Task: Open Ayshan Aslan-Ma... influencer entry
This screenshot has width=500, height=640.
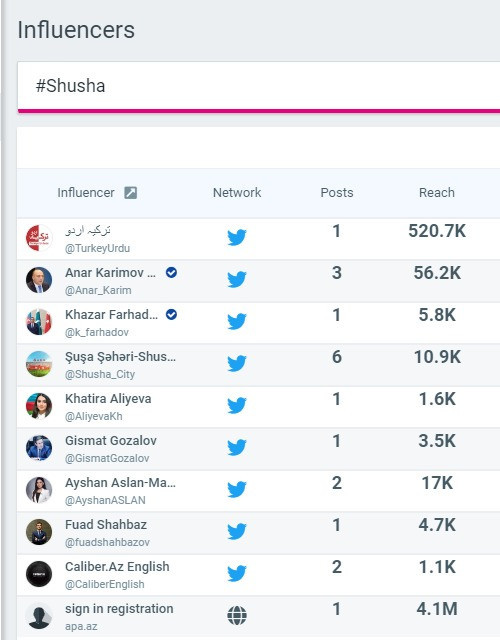Action: pyautogui.click(x=120, y=482)
